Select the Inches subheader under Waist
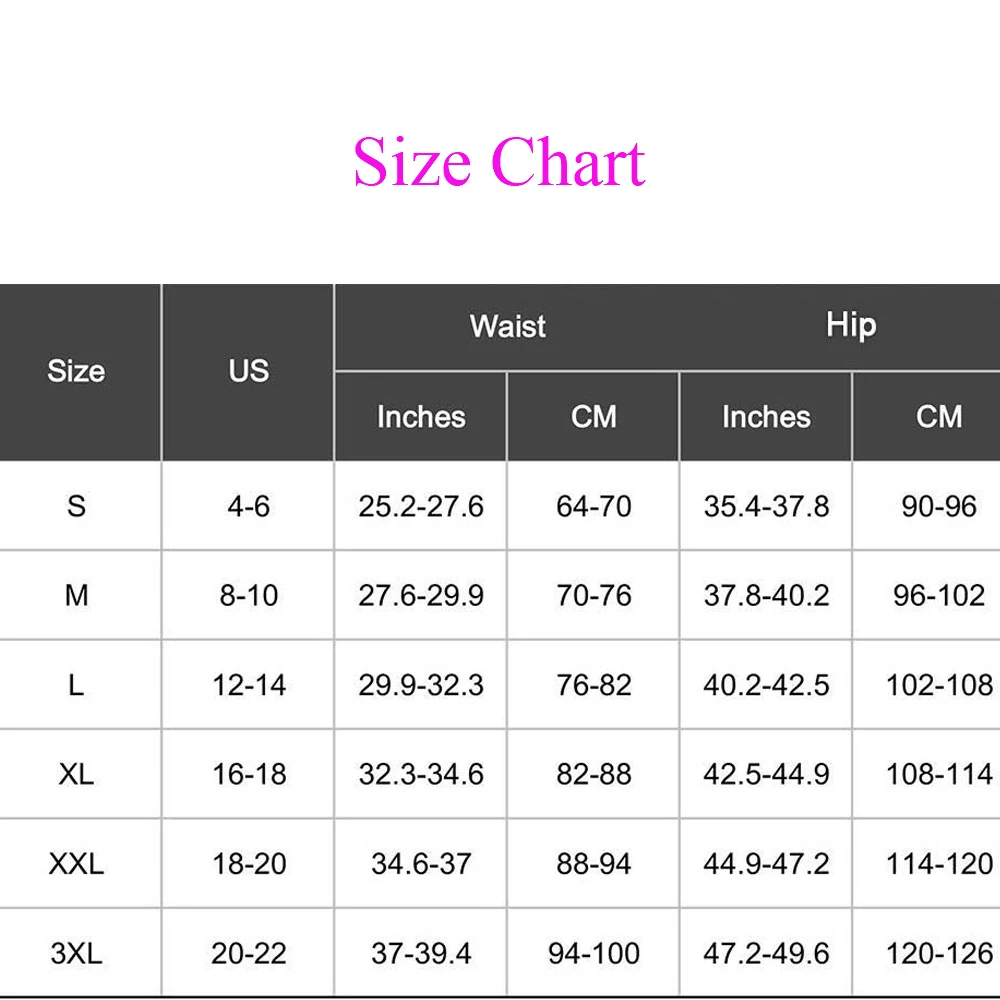This screenshot has width=1000, height=1000. pos(421,417)
